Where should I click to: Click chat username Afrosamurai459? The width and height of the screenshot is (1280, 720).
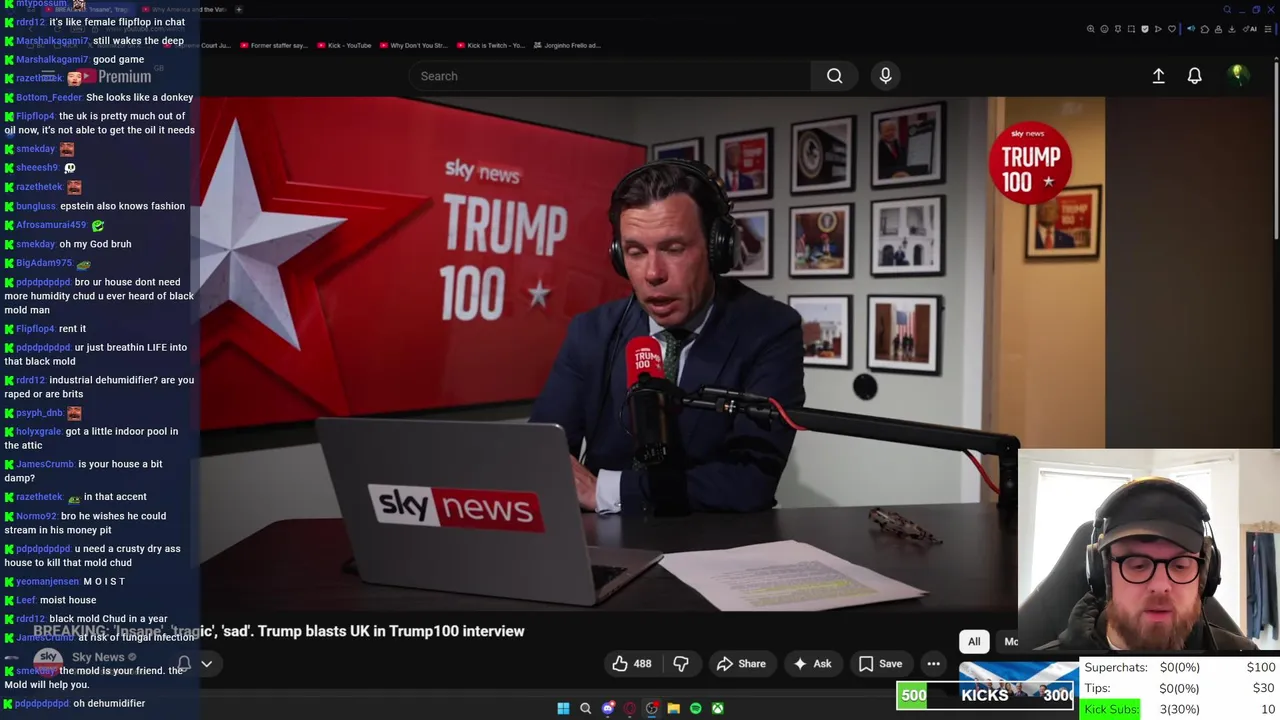tap(51, 225)
